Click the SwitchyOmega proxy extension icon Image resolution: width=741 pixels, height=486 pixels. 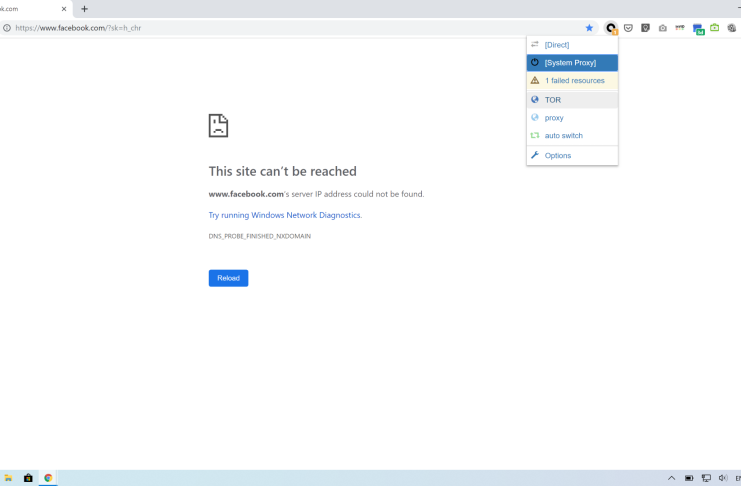(611, 28)
